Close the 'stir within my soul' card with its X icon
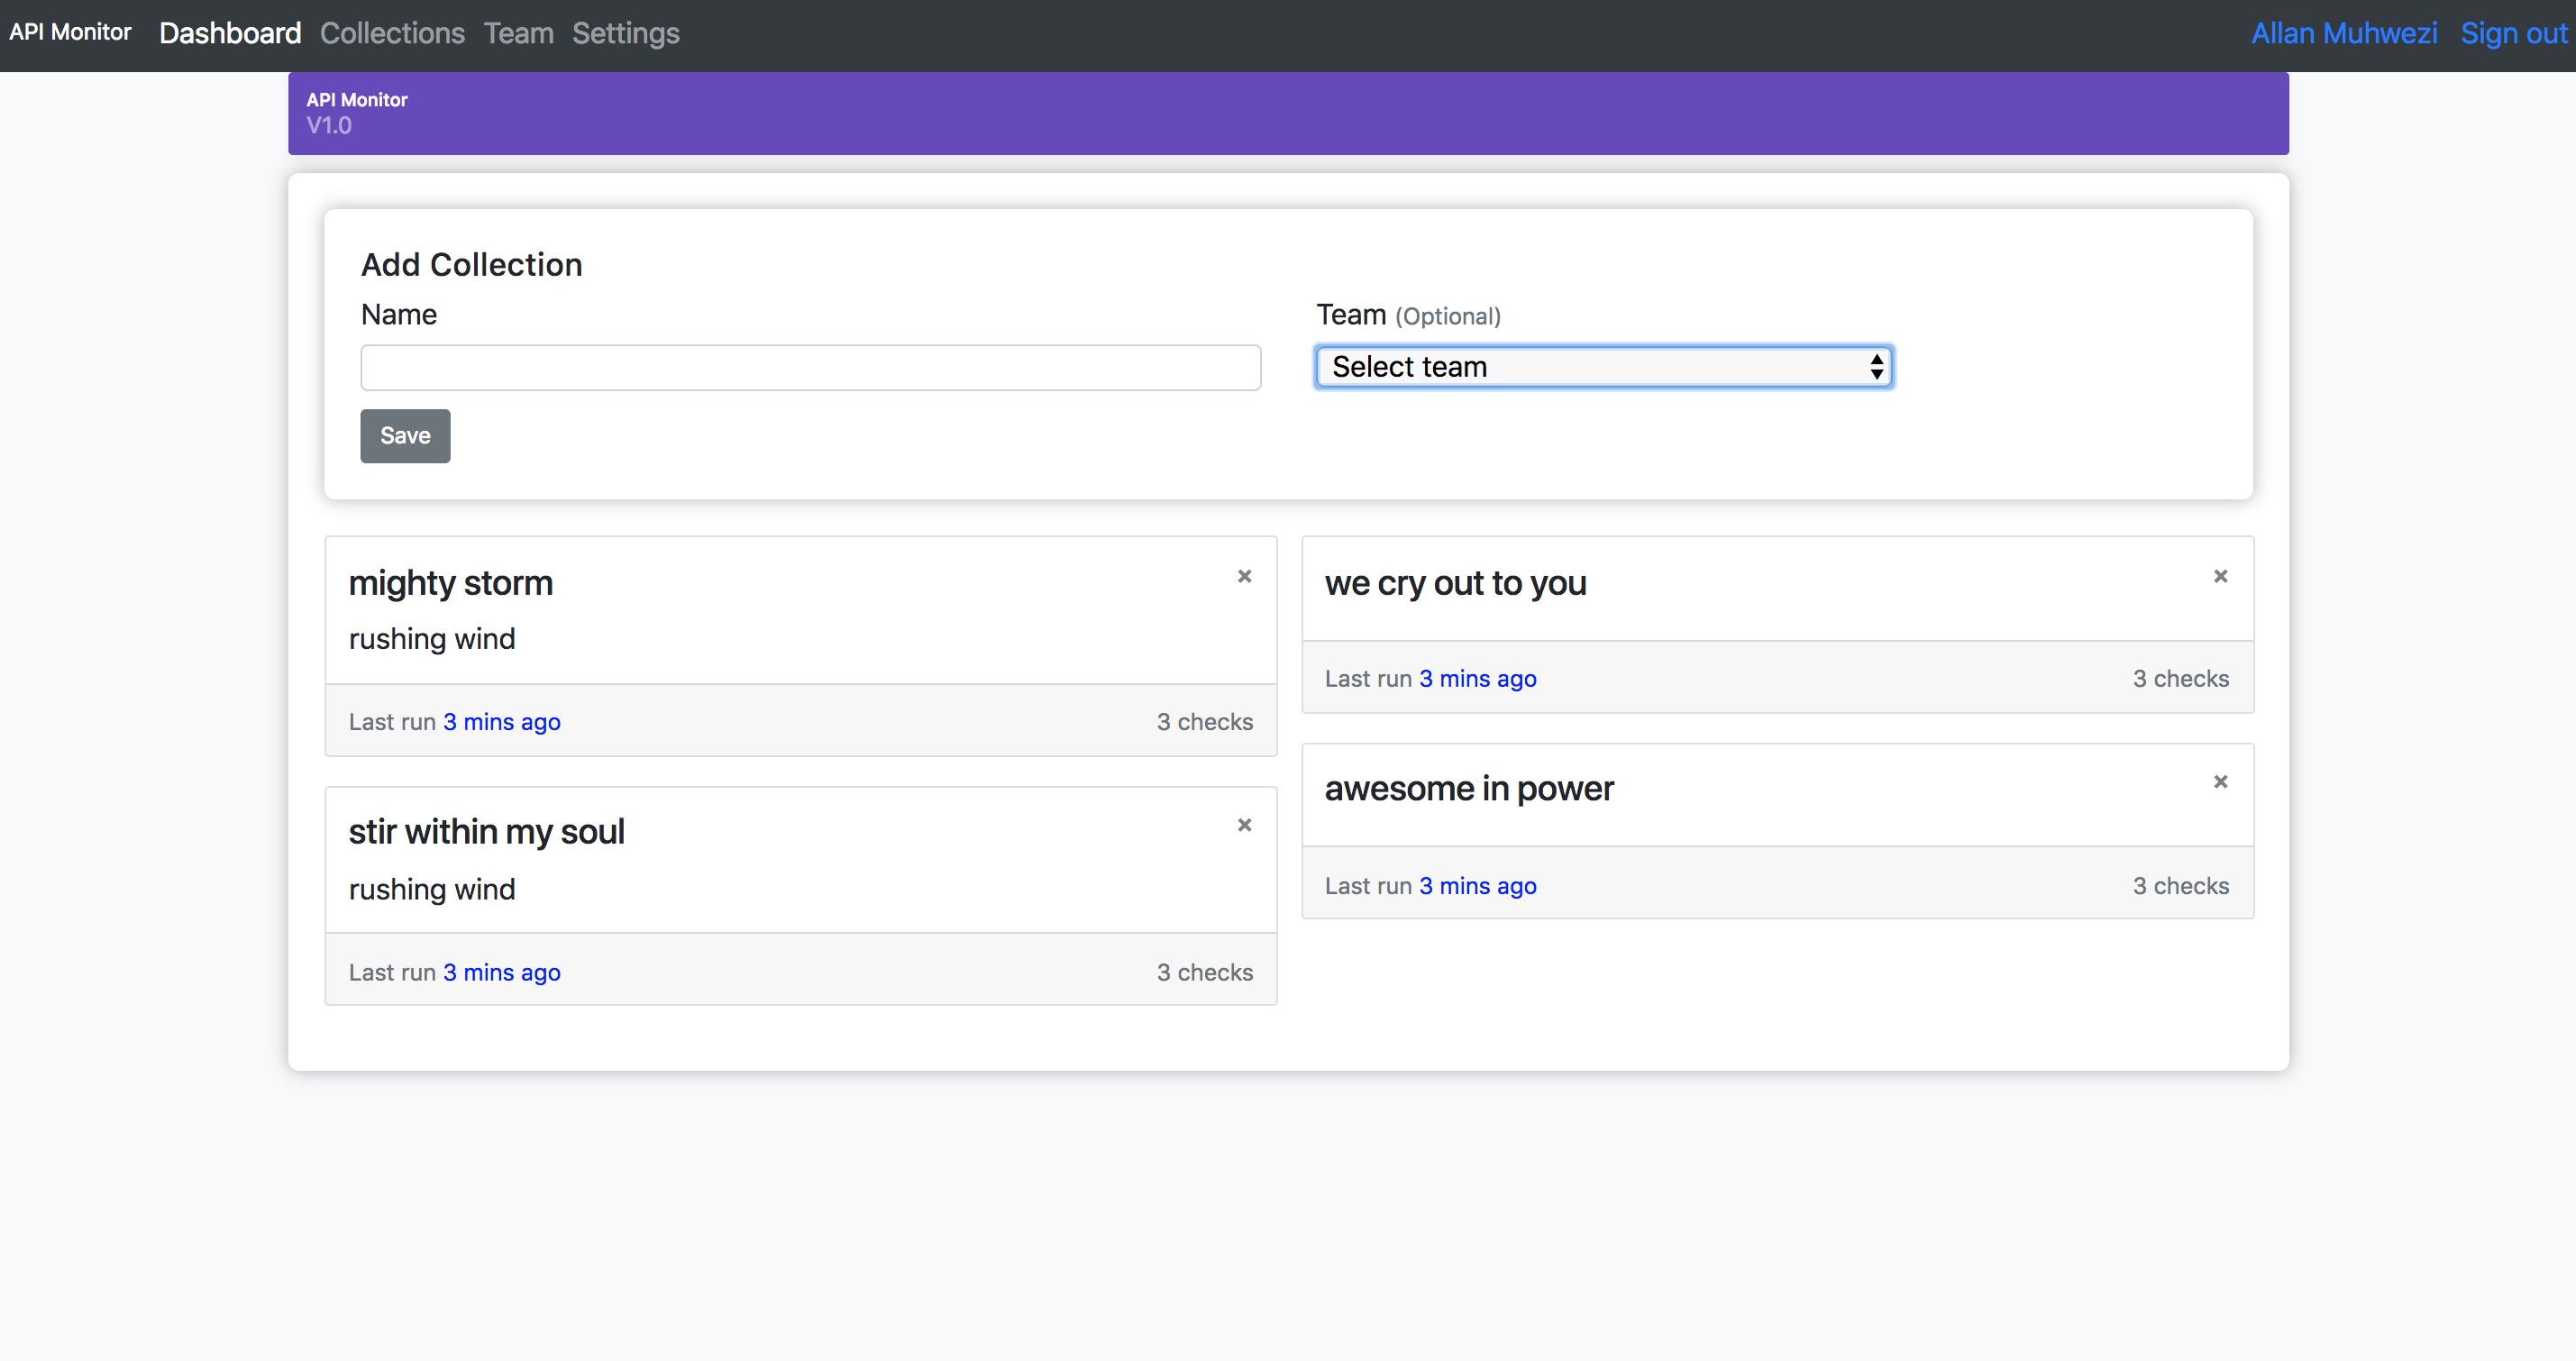Viewport: 2576px width, 1361px height. coord(1244,825)
